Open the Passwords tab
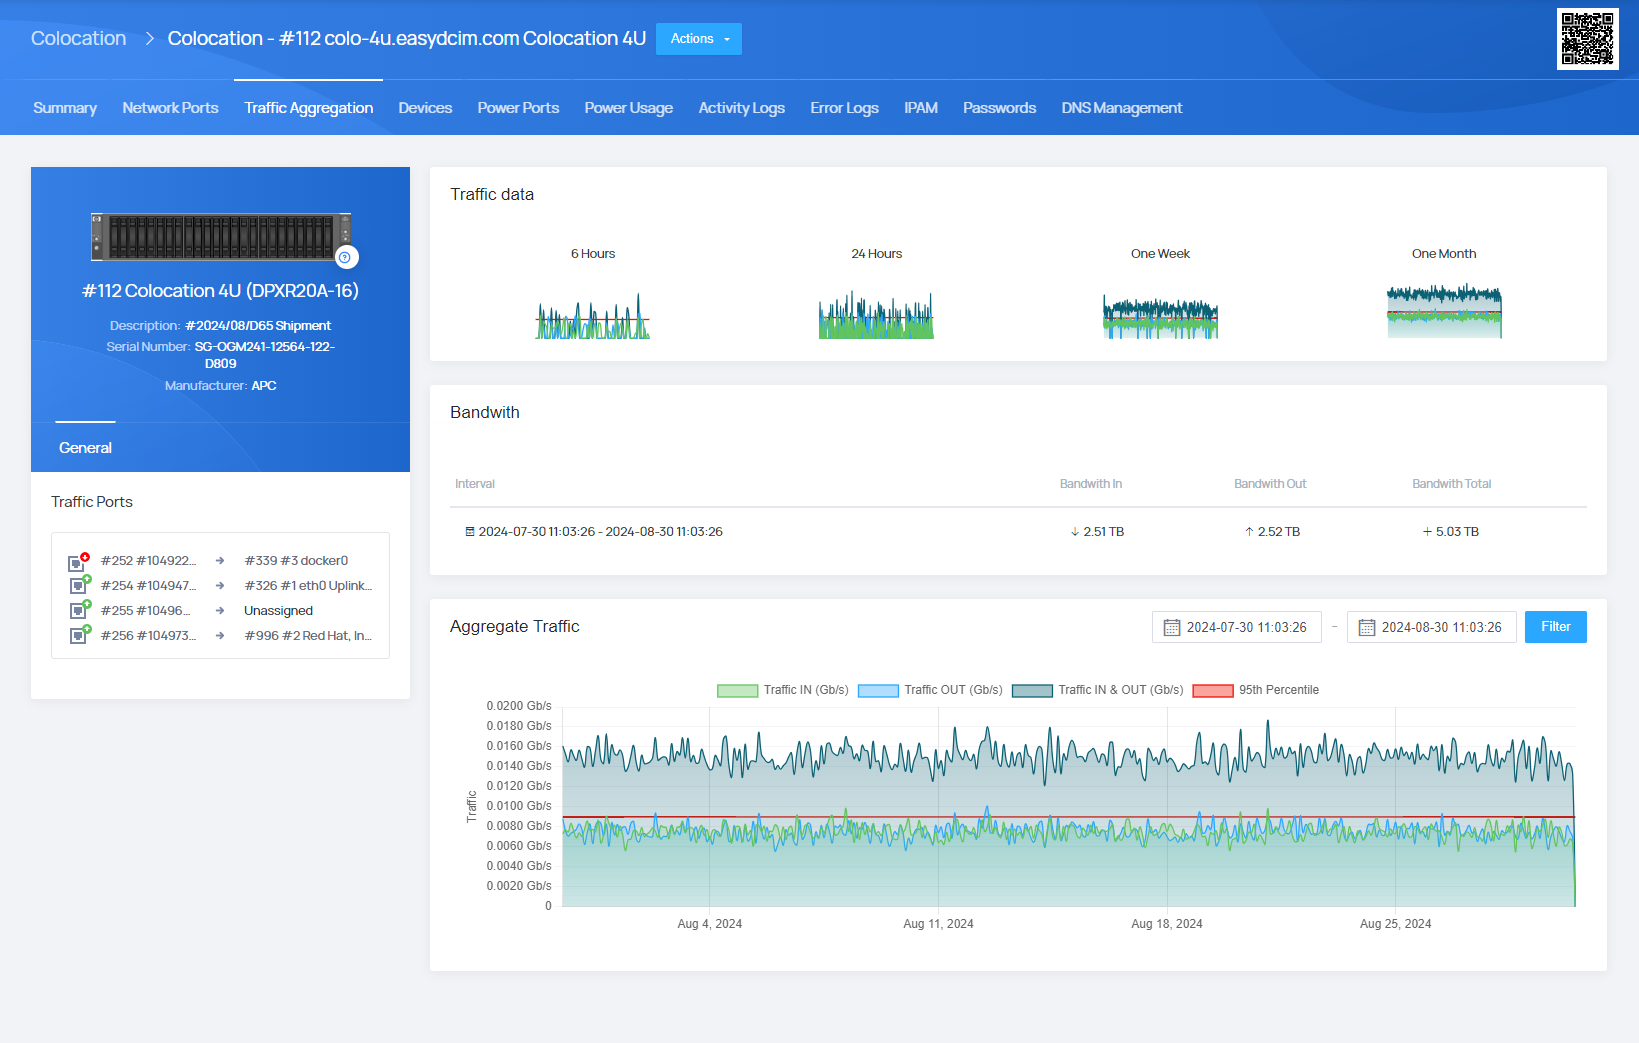Image resolution: width=1639 pixels, height=1043 pixels. tap(999, 108)
